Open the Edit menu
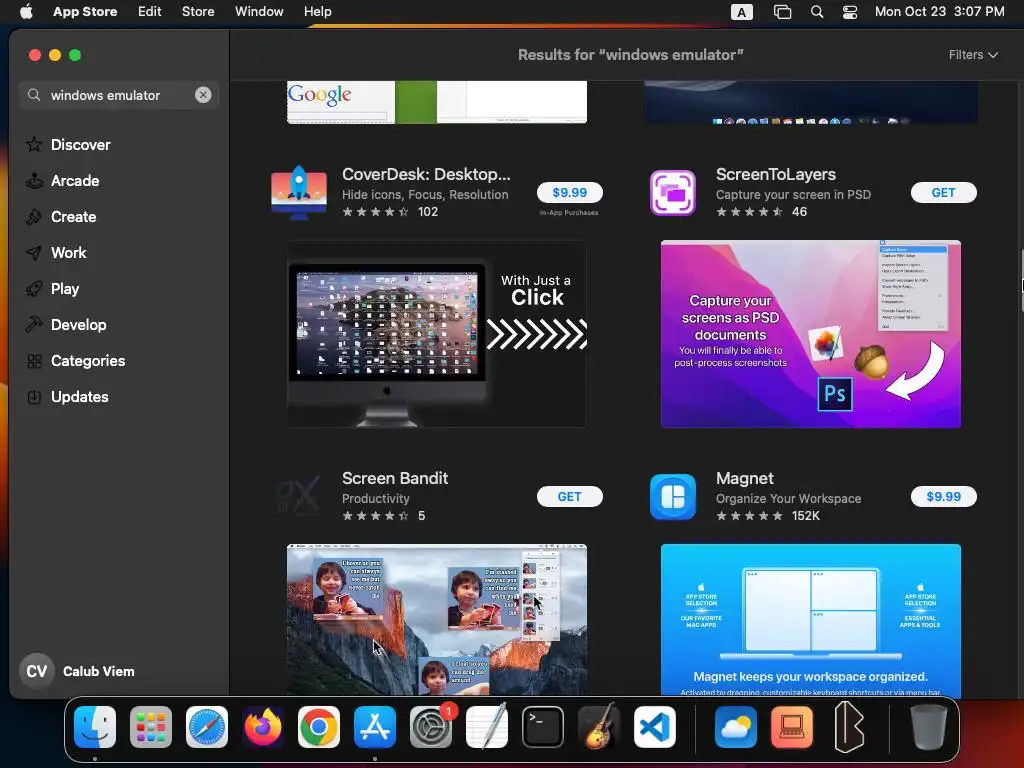This screenshot has width=1024, height=768. 150,11
